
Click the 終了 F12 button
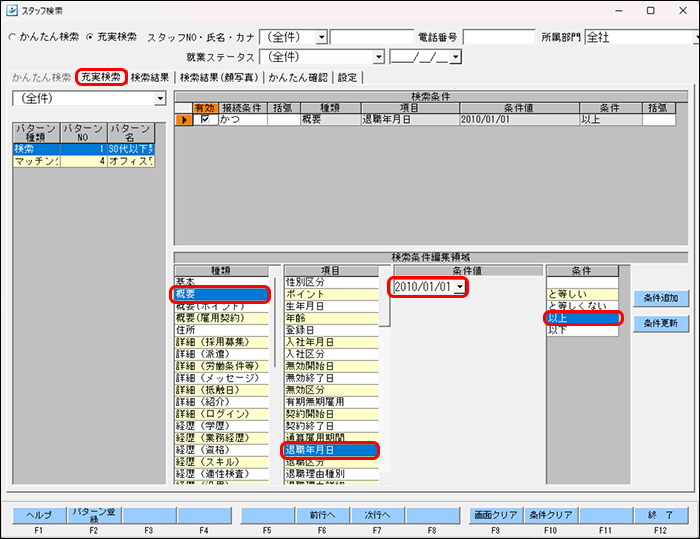[661, 515]
